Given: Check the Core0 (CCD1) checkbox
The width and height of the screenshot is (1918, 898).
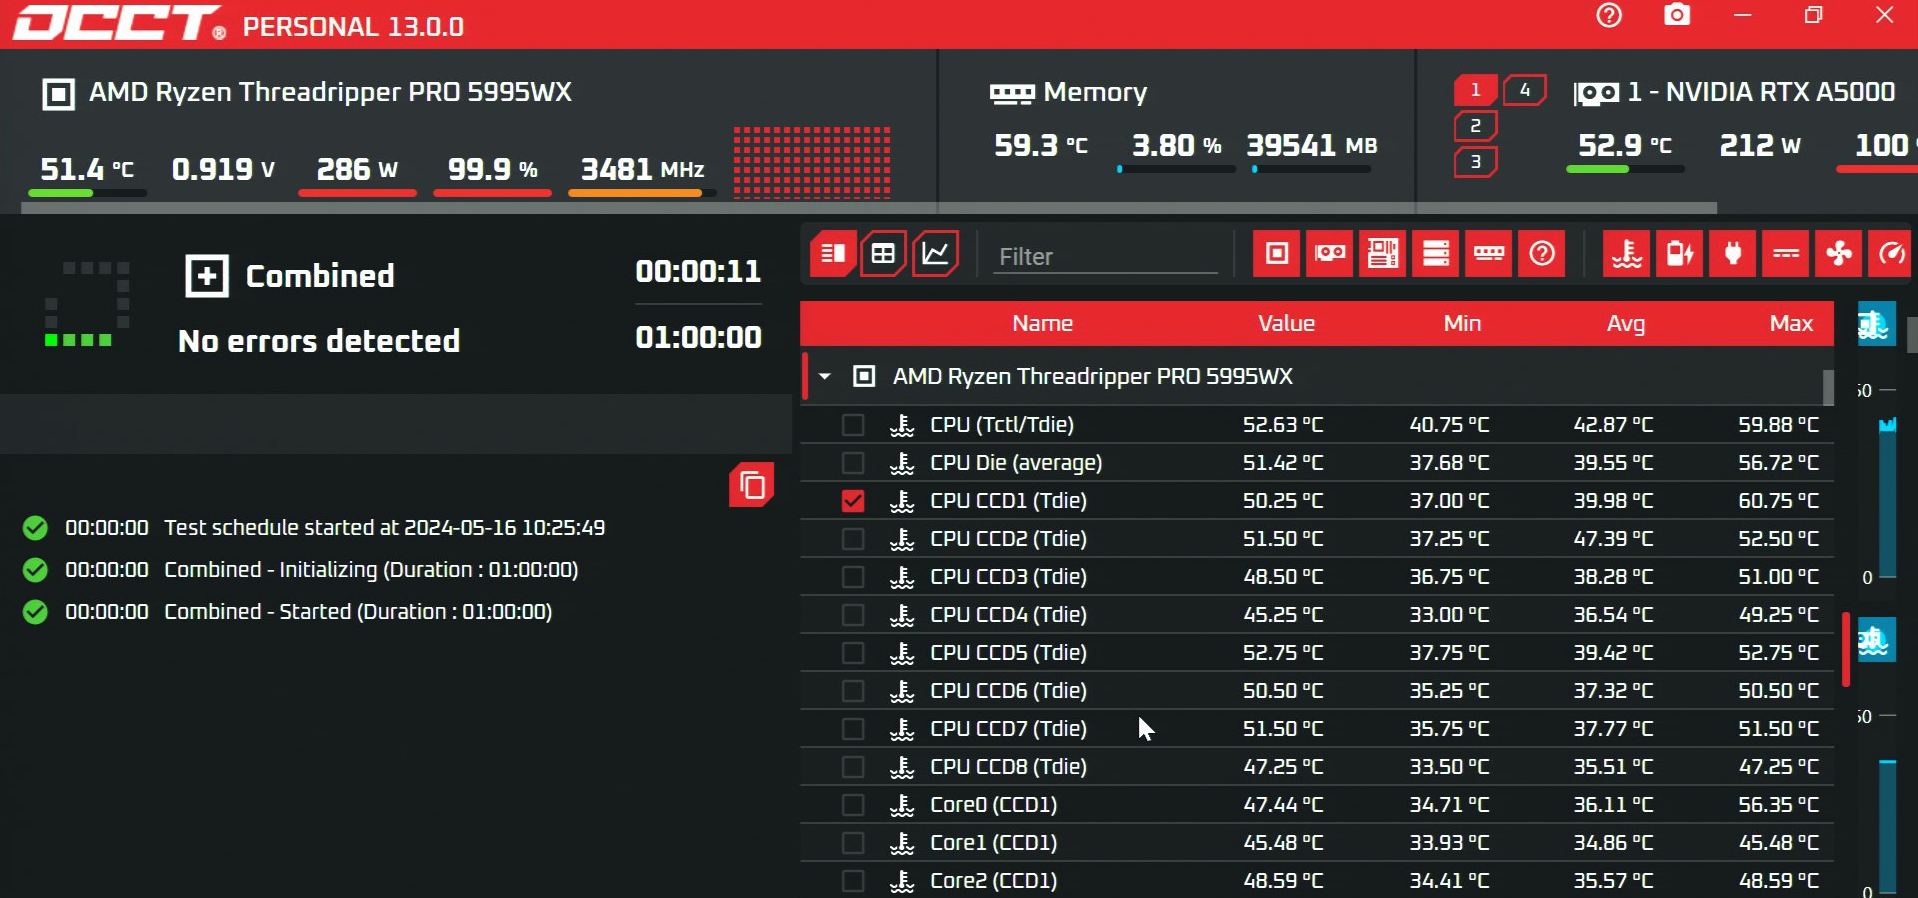Looking at the screenshot, I should [x=853, y=805].
